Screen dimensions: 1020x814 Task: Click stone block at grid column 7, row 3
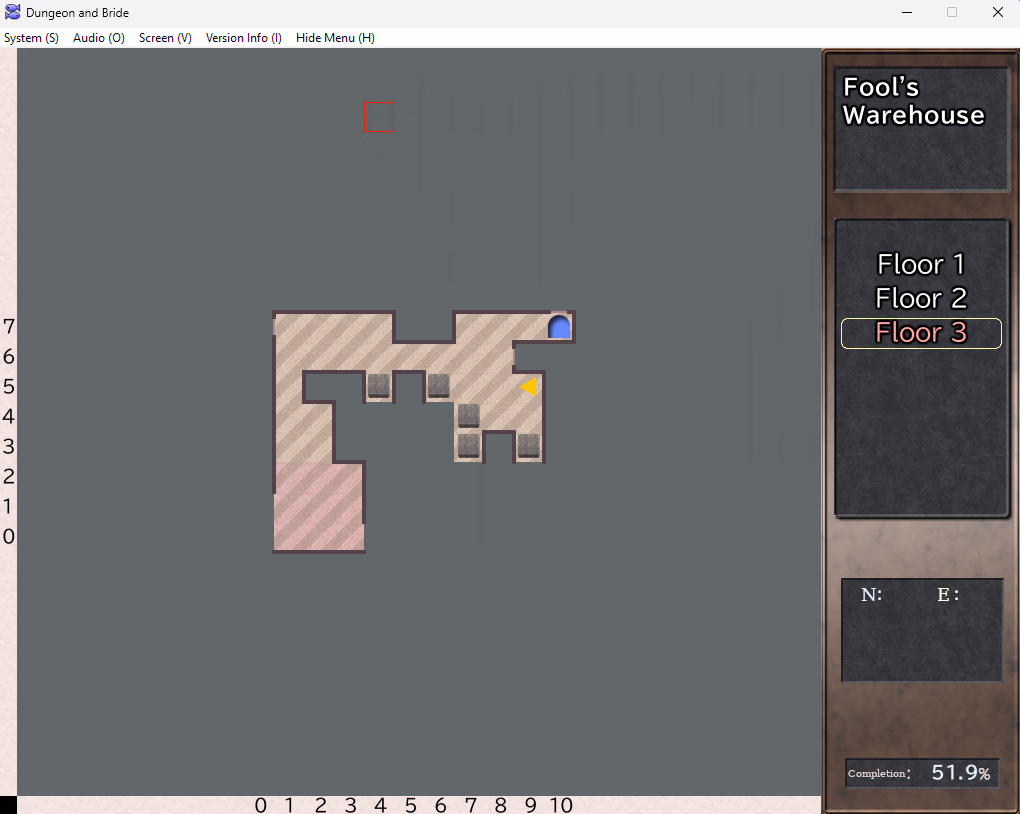[469, 445]
